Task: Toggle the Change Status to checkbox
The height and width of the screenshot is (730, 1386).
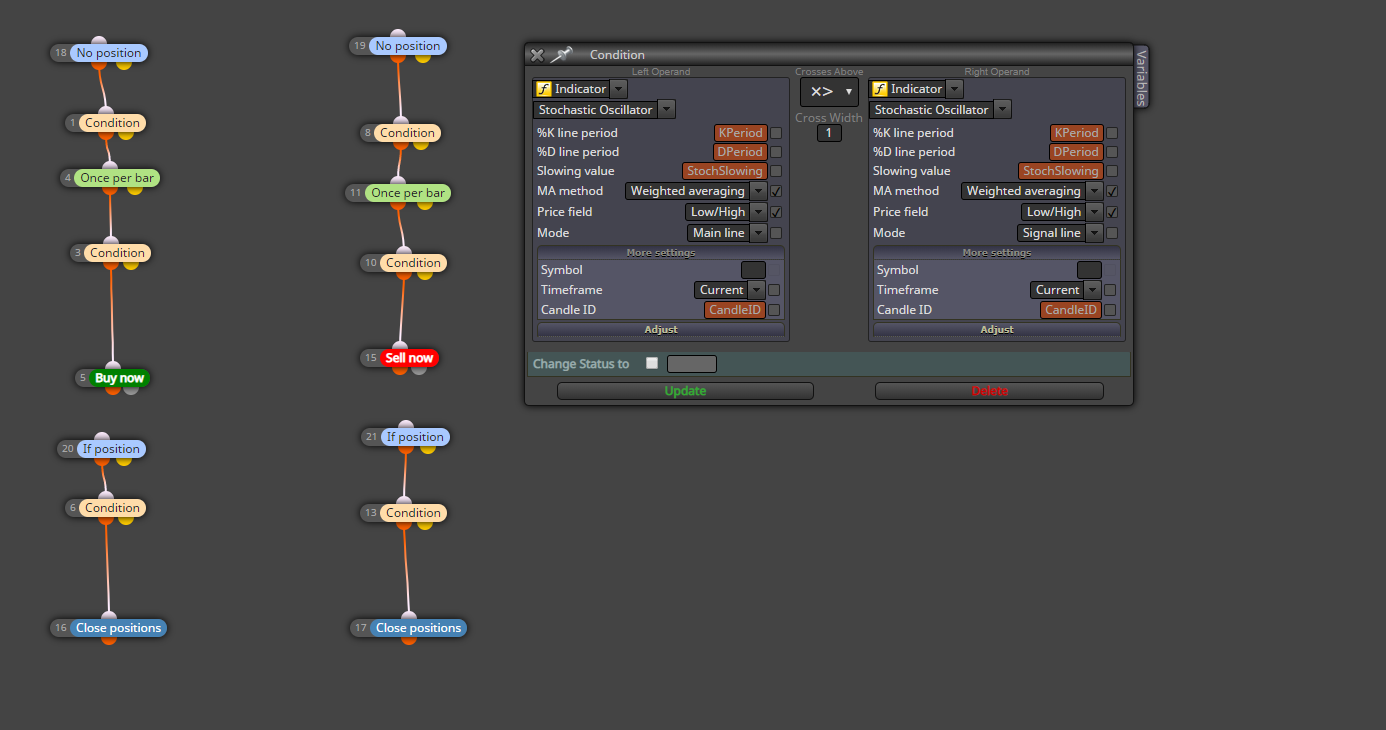Action: tap(652, 363)
